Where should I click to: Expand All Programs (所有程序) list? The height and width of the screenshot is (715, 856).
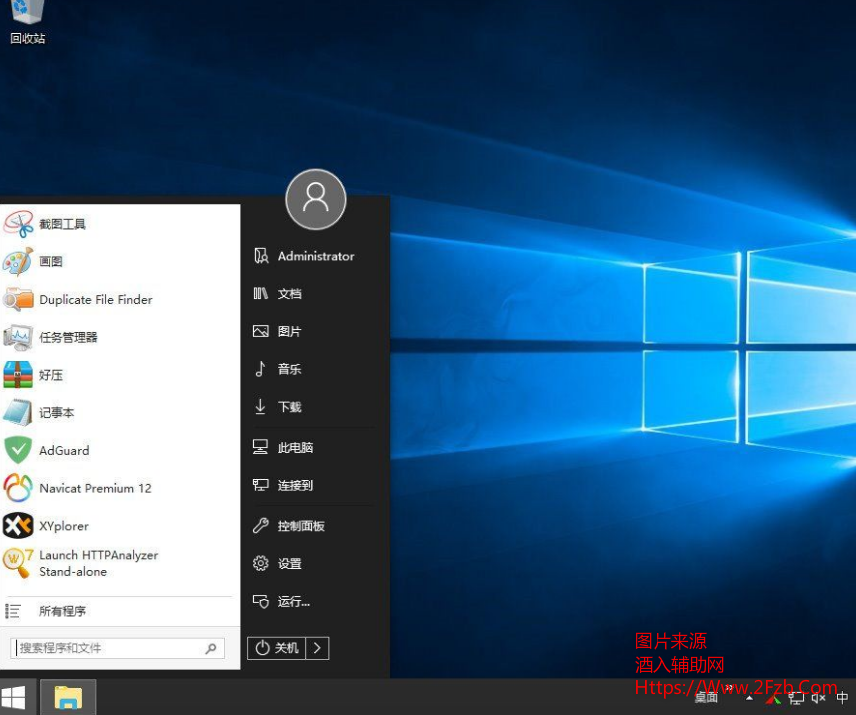(x=62, y=611)
